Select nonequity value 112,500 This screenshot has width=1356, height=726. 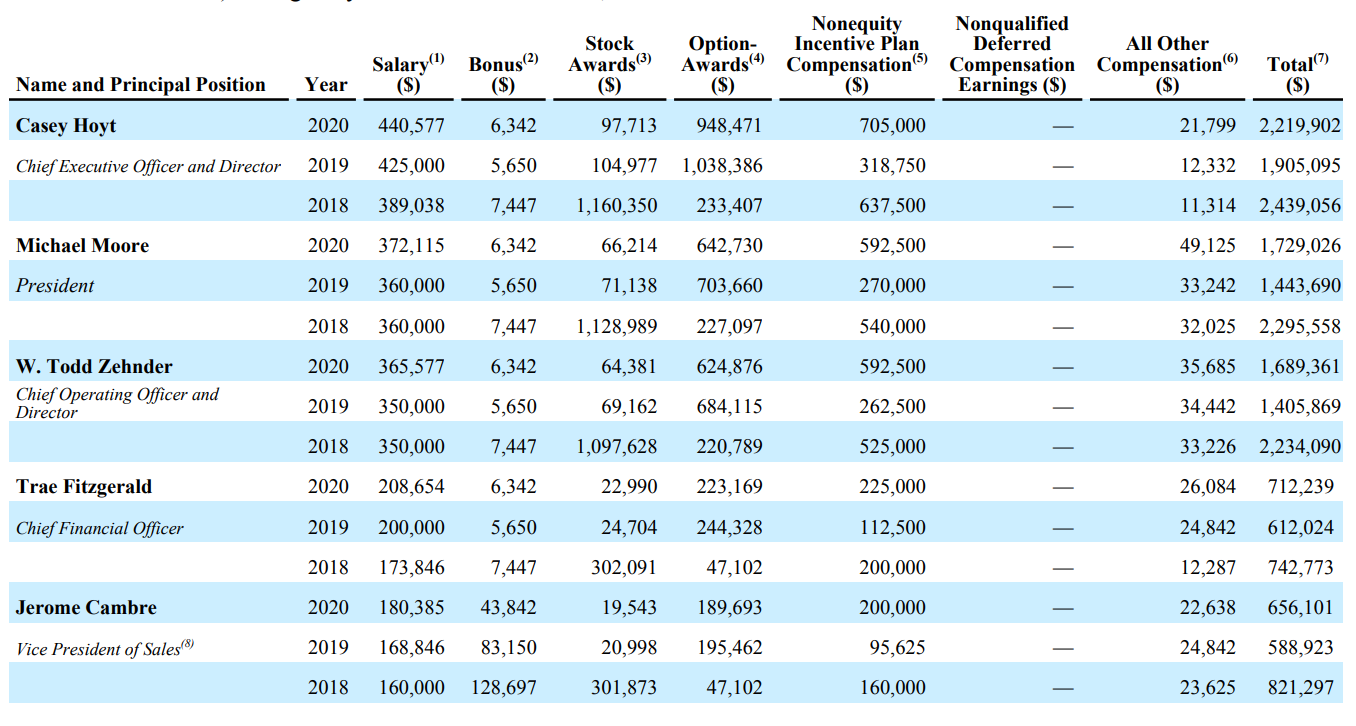click(892, 527)
